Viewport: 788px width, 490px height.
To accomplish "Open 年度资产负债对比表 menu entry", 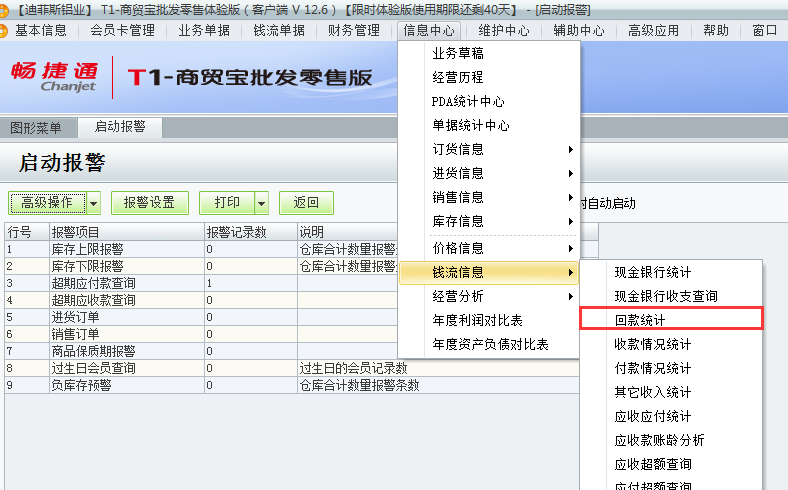I will click(x=488, y=344).
